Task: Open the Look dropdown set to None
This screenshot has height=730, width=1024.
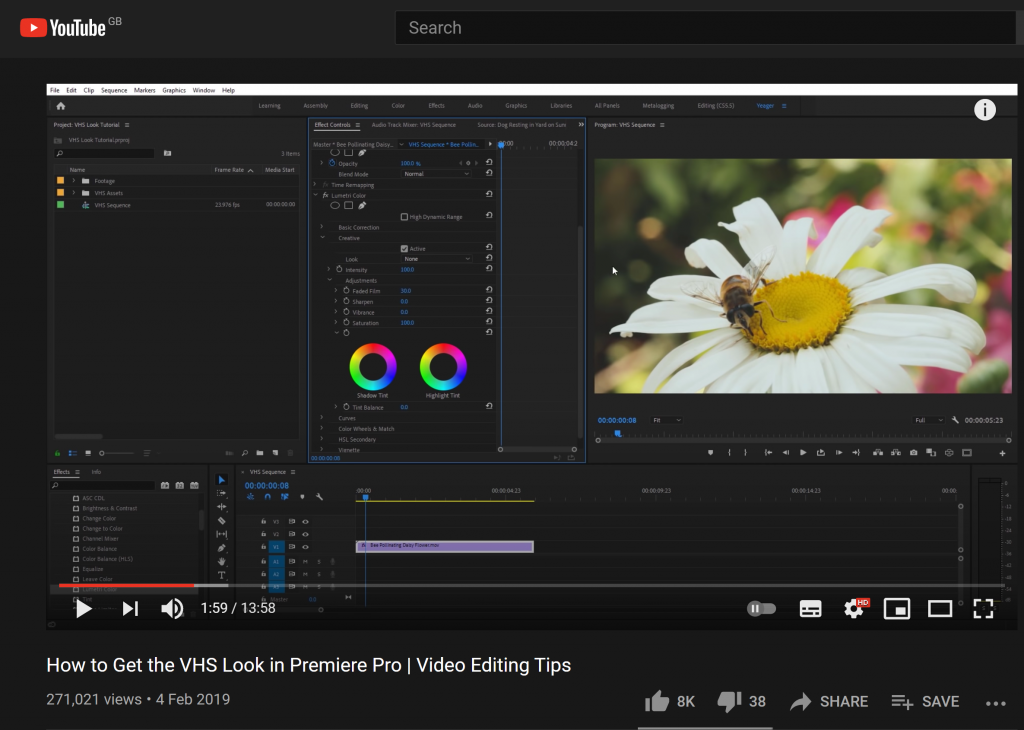Action: click(x=436, y=259)
